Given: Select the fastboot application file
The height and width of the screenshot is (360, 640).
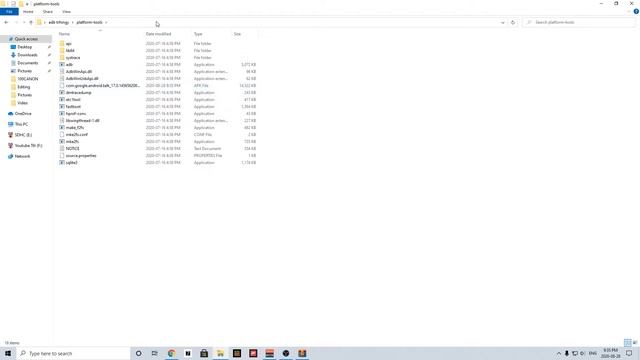Looking at the screenshot, I should click(x=73, y=107).
